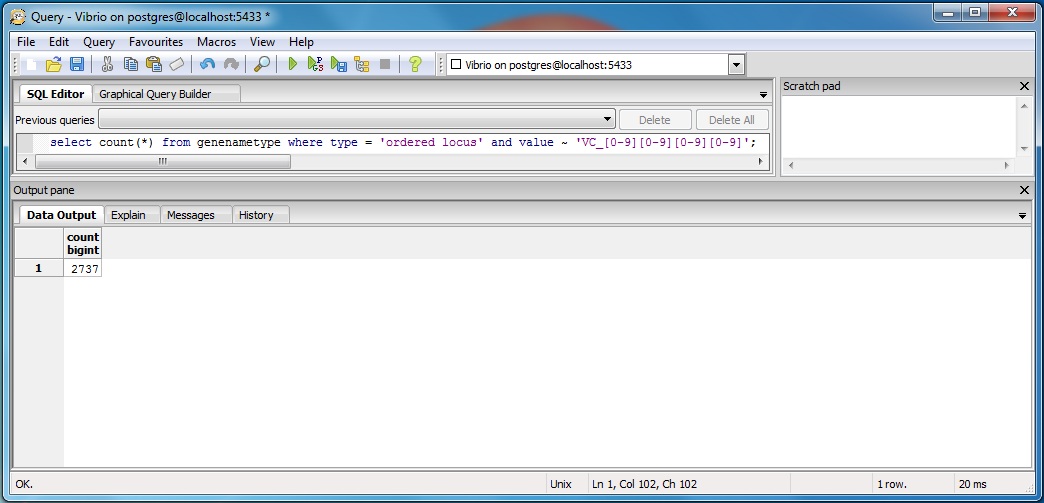Open the SQL Editor panel menu arrow
The image size is (1044, 503).
tap(763, 95)
